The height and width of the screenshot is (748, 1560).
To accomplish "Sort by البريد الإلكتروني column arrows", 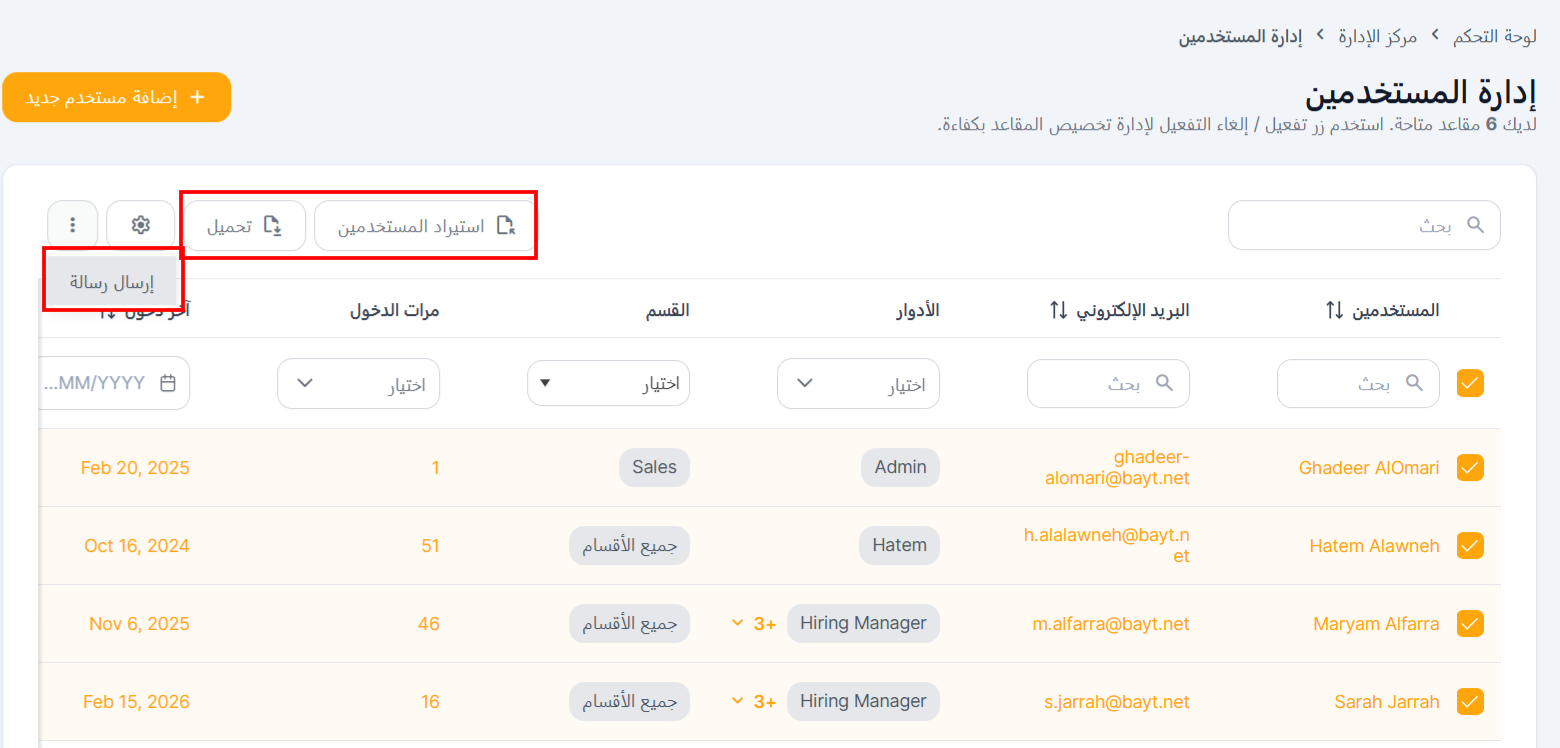I will pyautogui.click(x=1059, y=310).
